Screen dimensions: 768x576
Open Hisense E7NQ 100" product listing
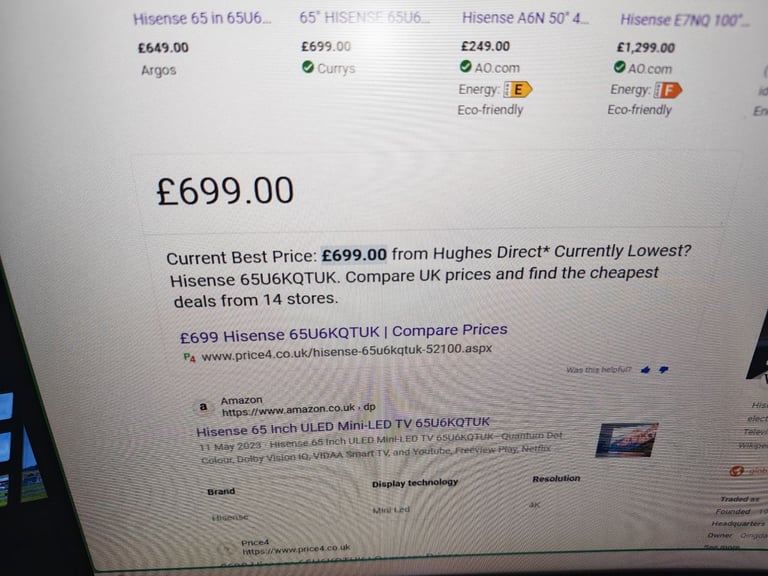[x=684, y=20]
